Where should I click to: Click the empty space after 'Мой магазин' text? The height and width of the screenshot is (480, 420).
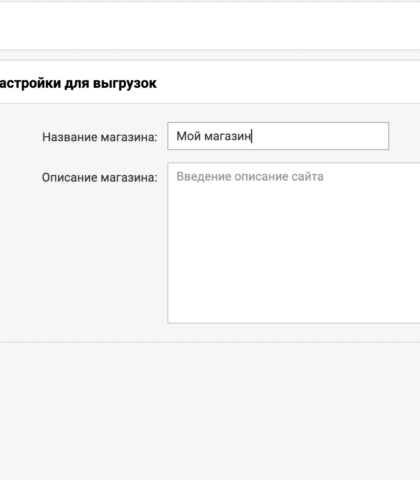(x=320, y=136)
